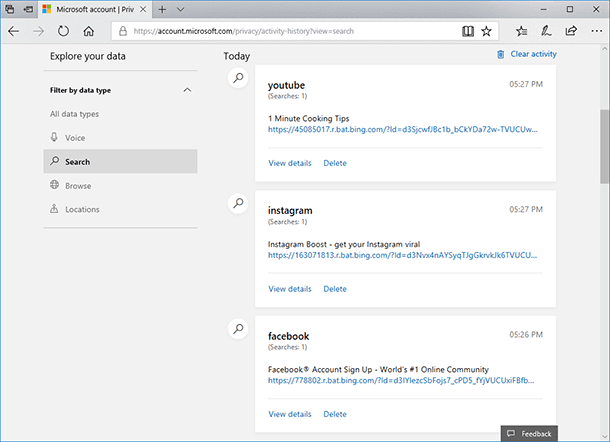Screen dimensions: 610x442
Task: View details of the youtube search
Action: pyautogui.click(x=290, y=163)
